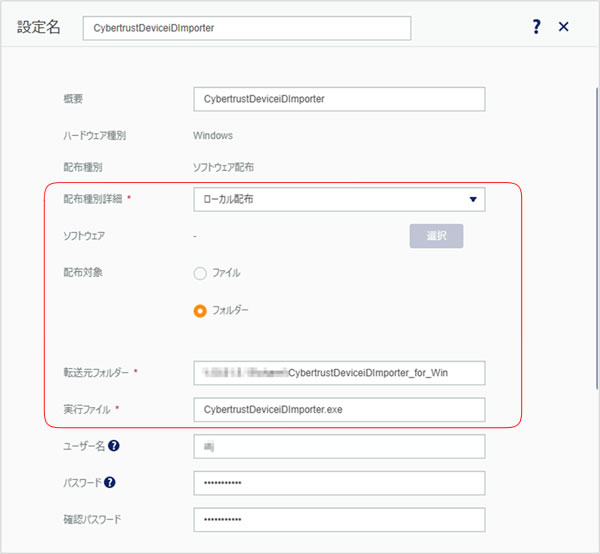Viewport: 600px width, 554px height.
Task: Click the help icon next to パスワード
Action: 109,482
